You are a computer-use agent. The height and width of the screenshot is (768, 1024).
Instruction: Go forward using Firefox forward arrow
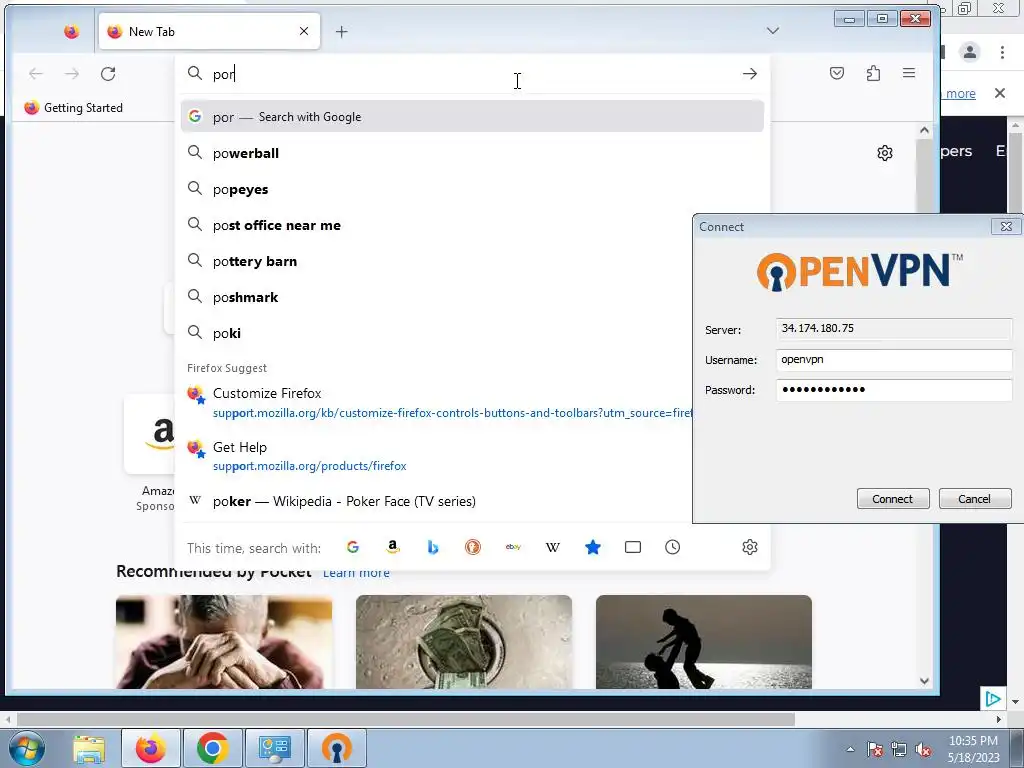[72, 74]
